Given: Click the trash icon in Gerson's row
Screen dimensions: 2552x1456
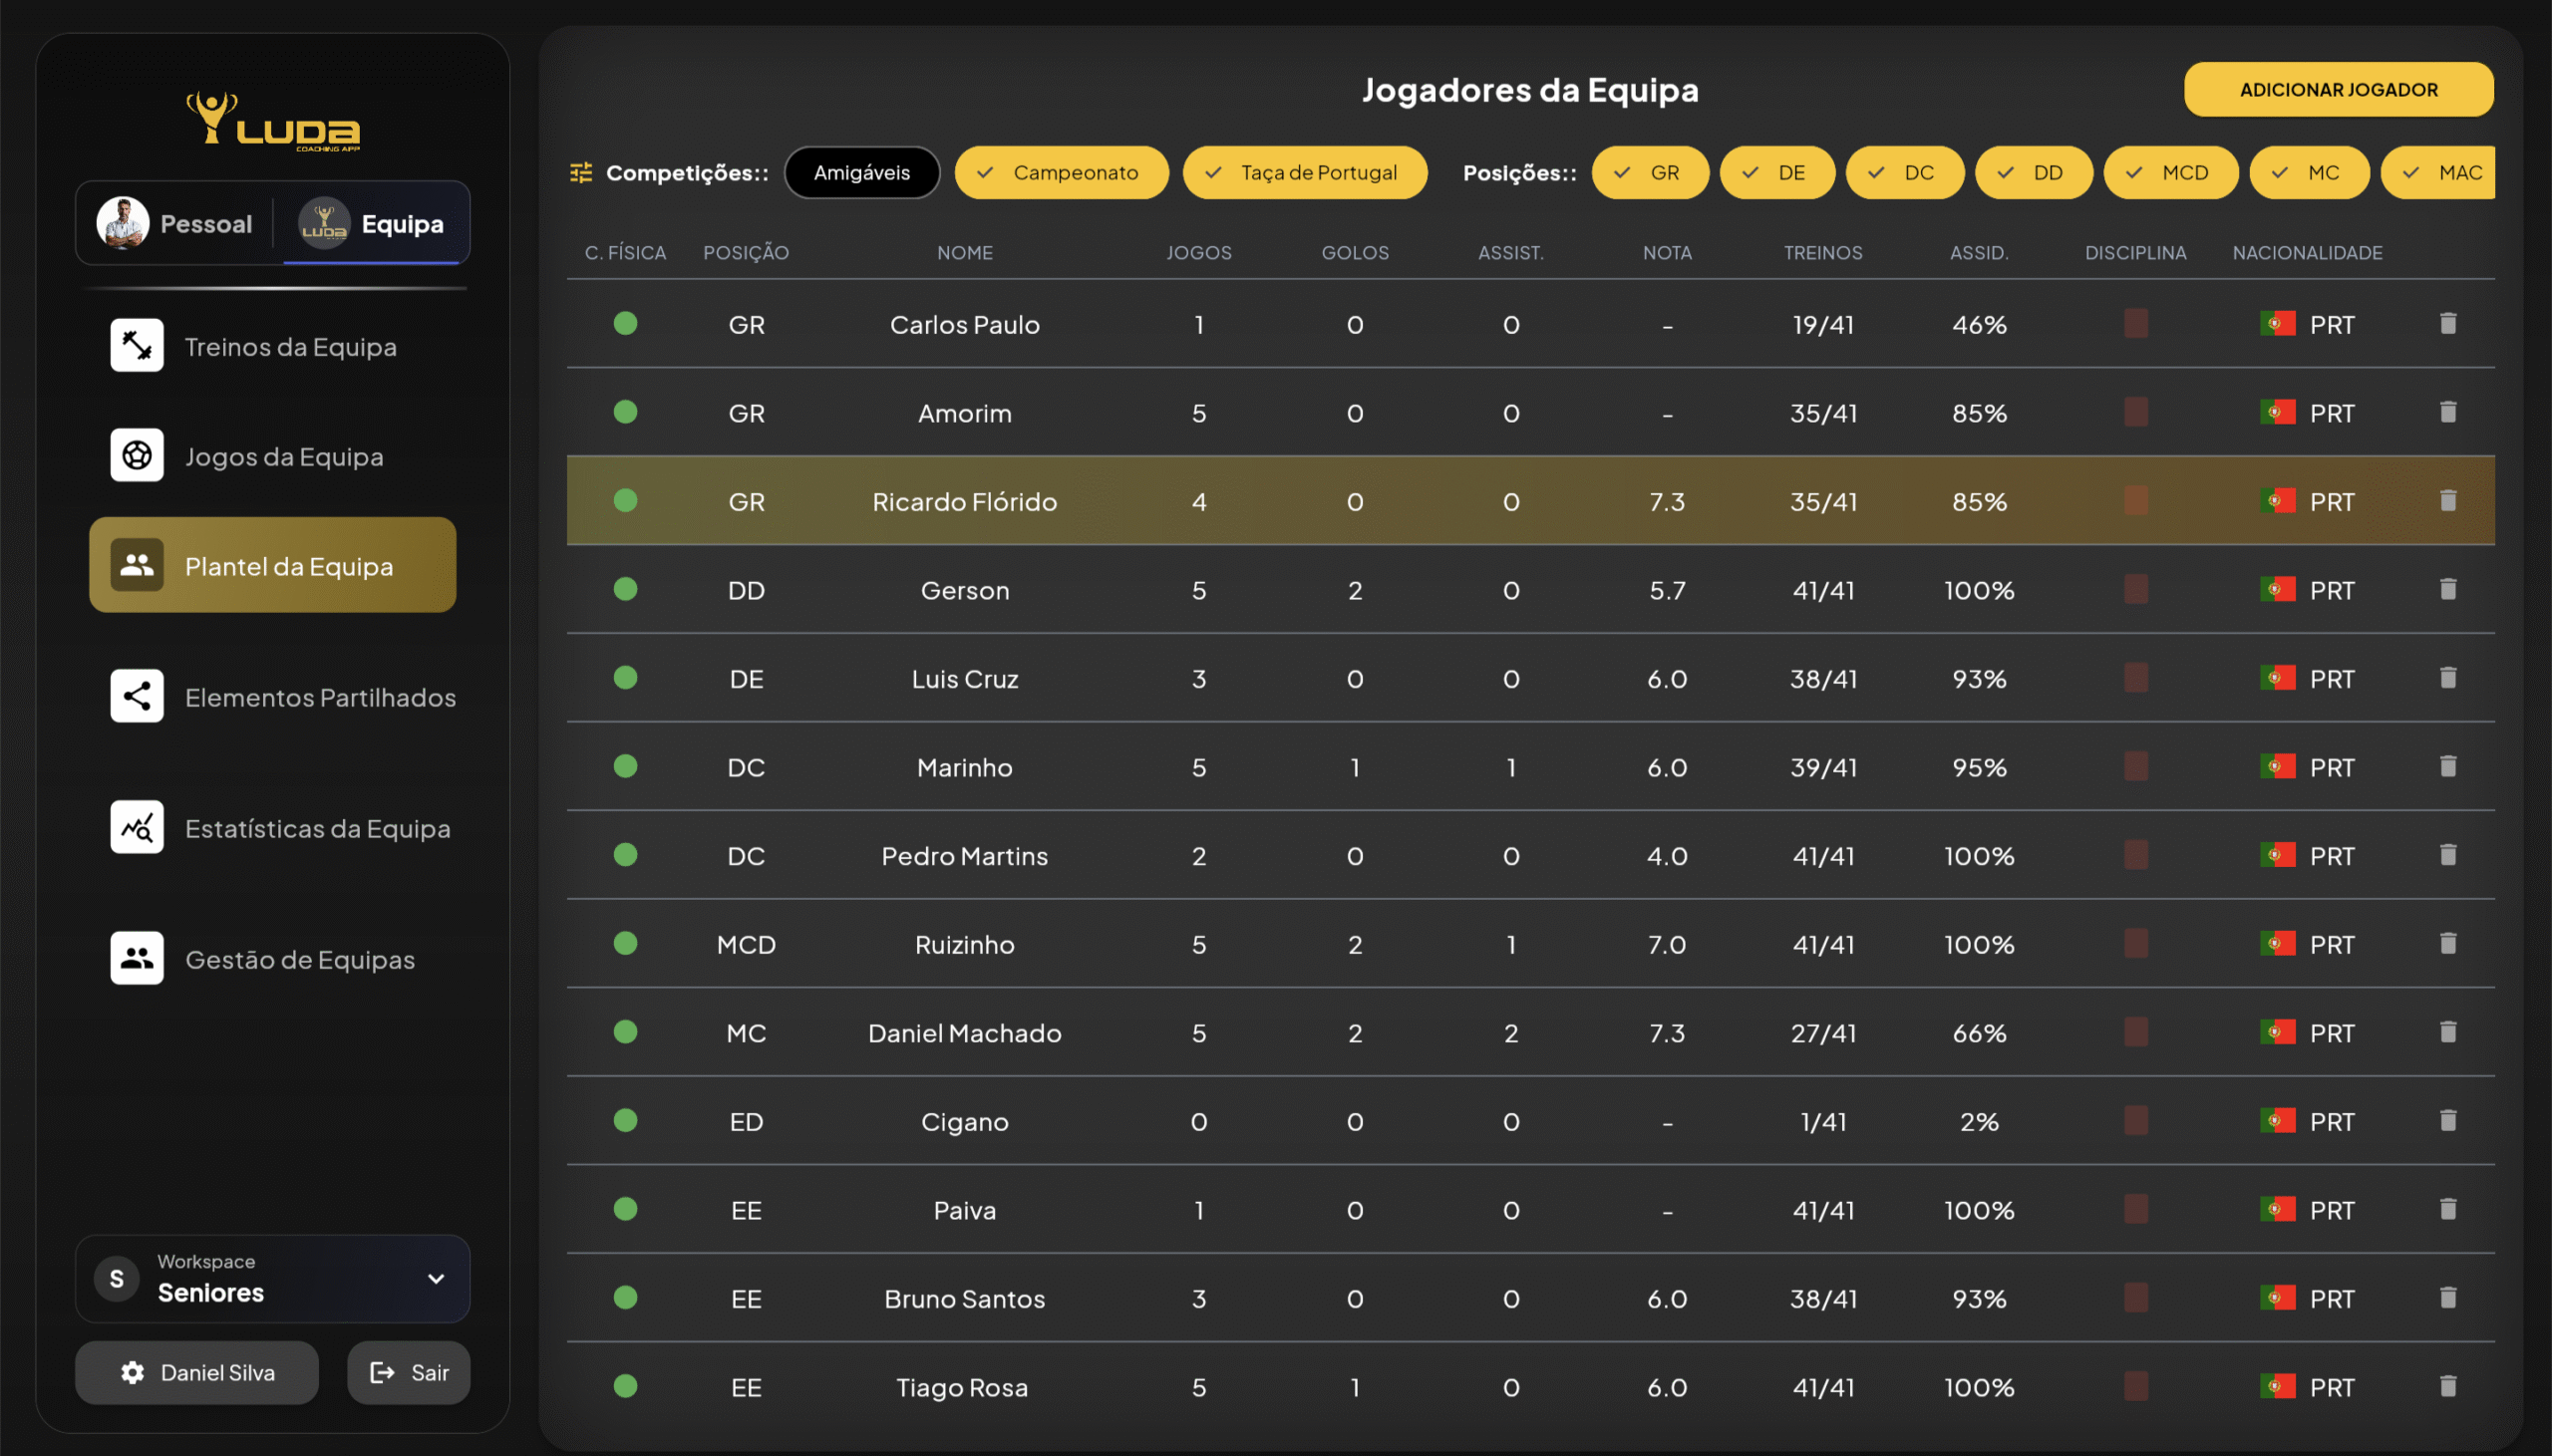Looking at the screenshot, I should pos(2447,590).
